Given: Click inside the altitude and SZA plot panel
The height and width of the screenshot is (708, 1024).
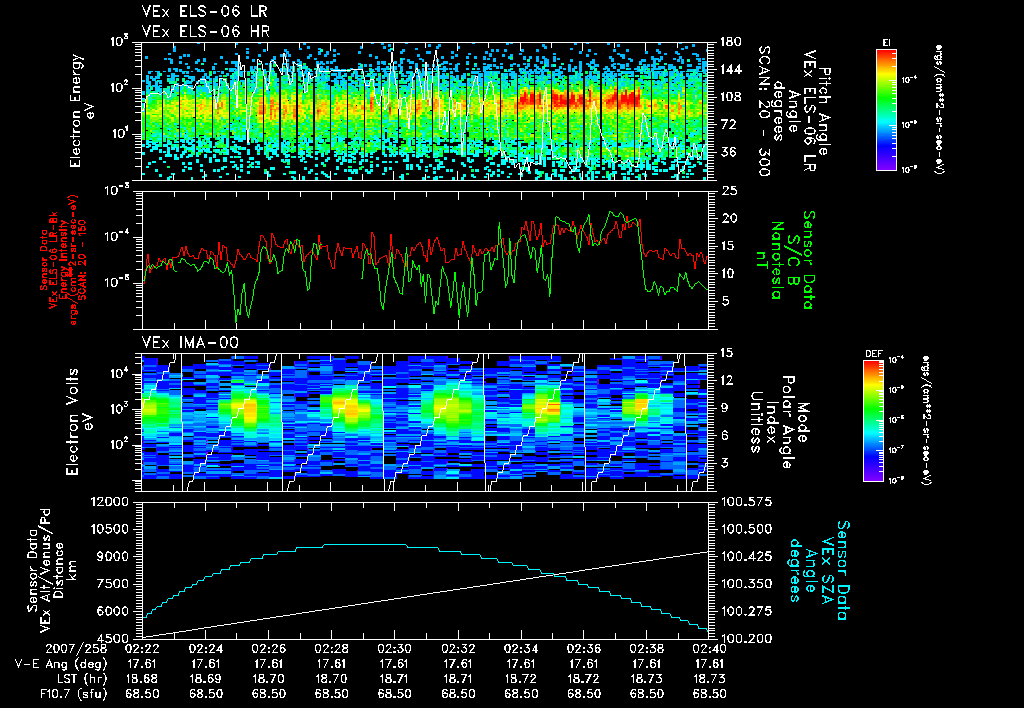Looking at the screenshot, I should pos(424,570).
